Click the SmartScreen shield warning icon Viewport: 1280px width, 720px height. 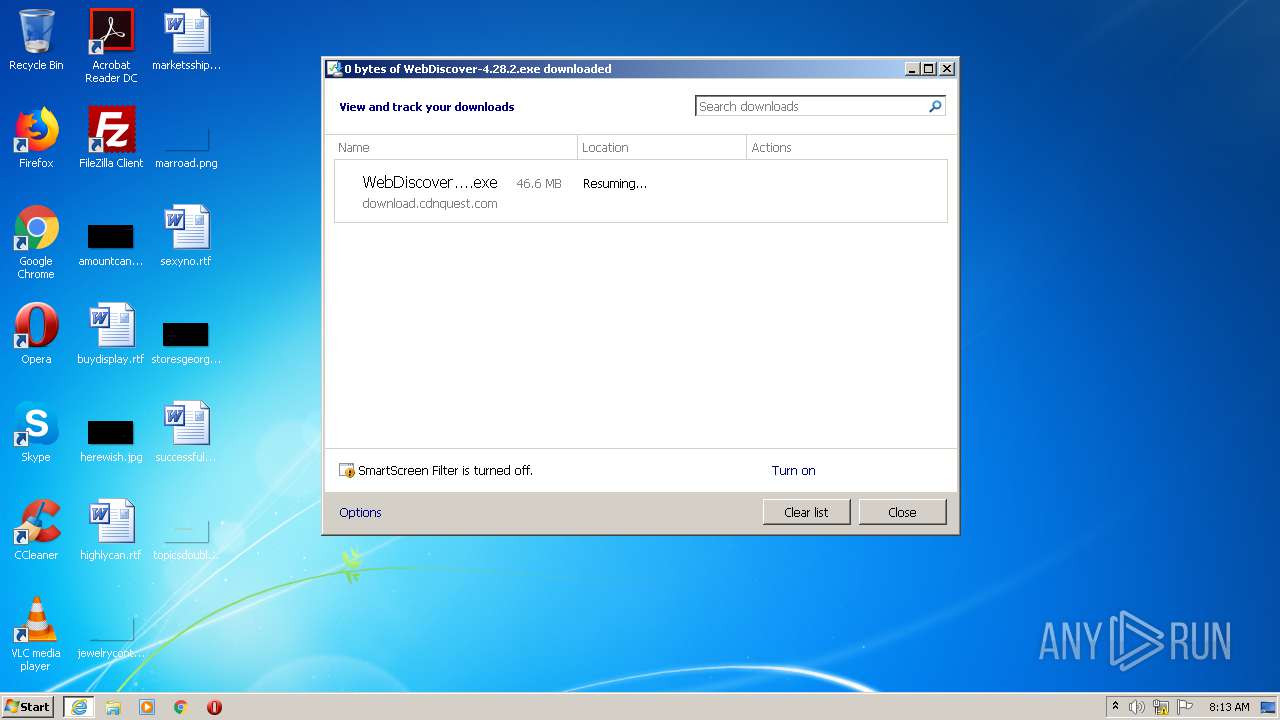[x=347, y=470]
